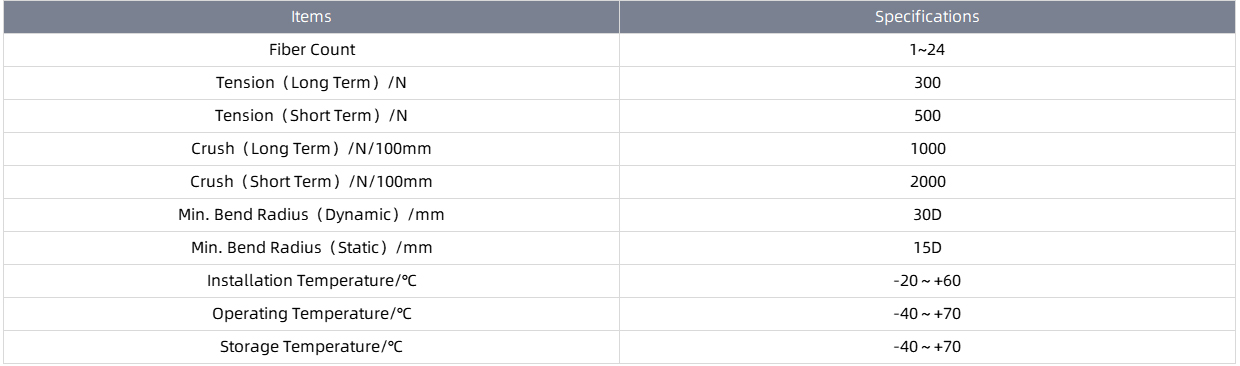Select Min. Bend Radius (Dynamic) label
Viewport: 1240px width, 366px height.
point(312,215)
